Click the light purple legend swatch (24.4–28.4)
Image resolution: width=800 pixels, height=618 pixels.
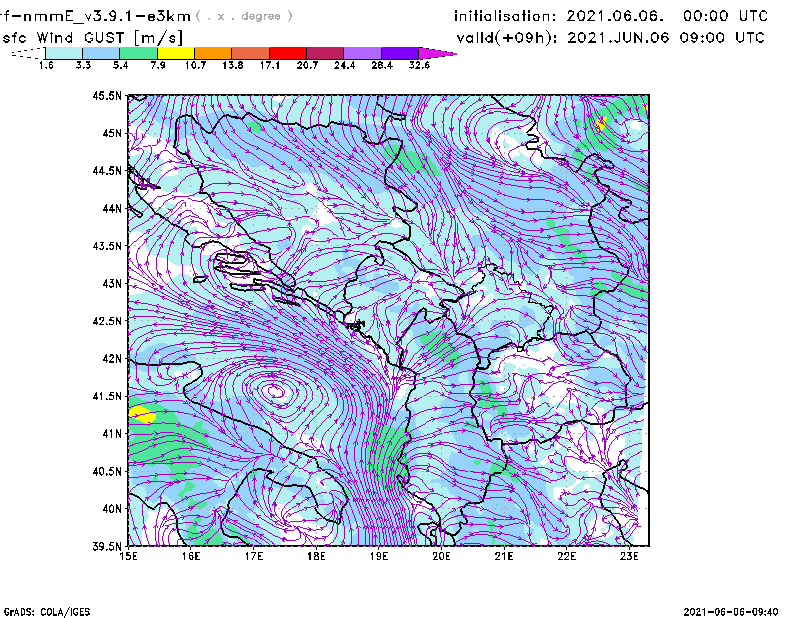(363, 53)
